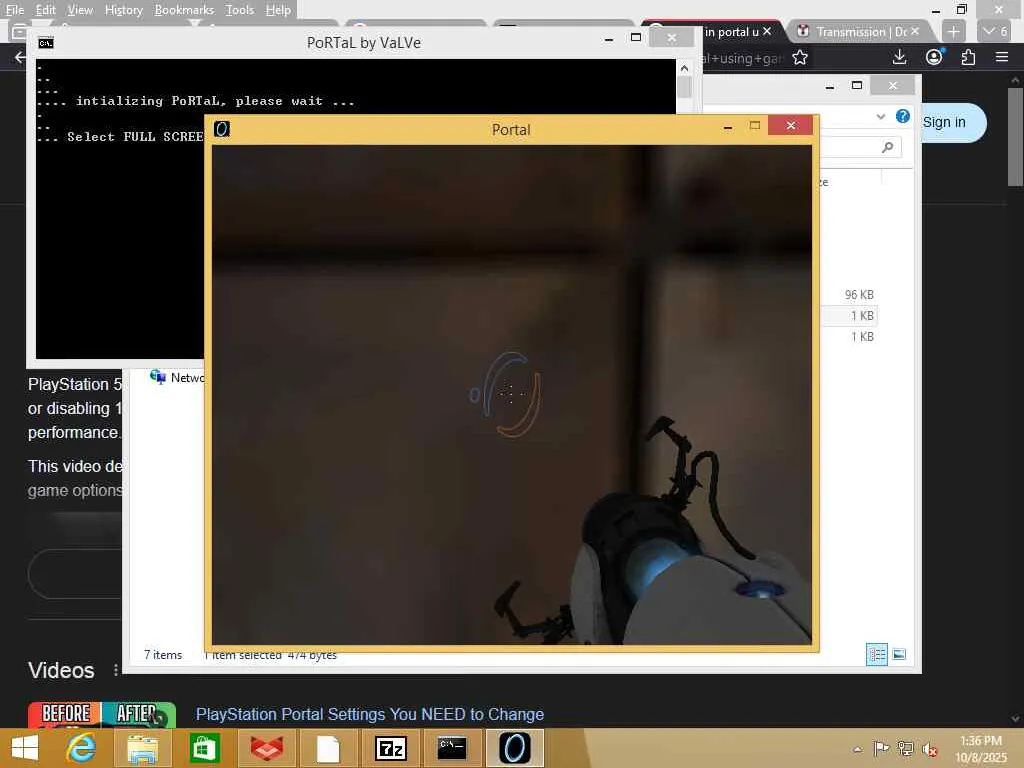Image resolution: width=1024 pixels, height=768 pixels.
Task: Click the Sign in button on webpage
Action: [944, 122]
